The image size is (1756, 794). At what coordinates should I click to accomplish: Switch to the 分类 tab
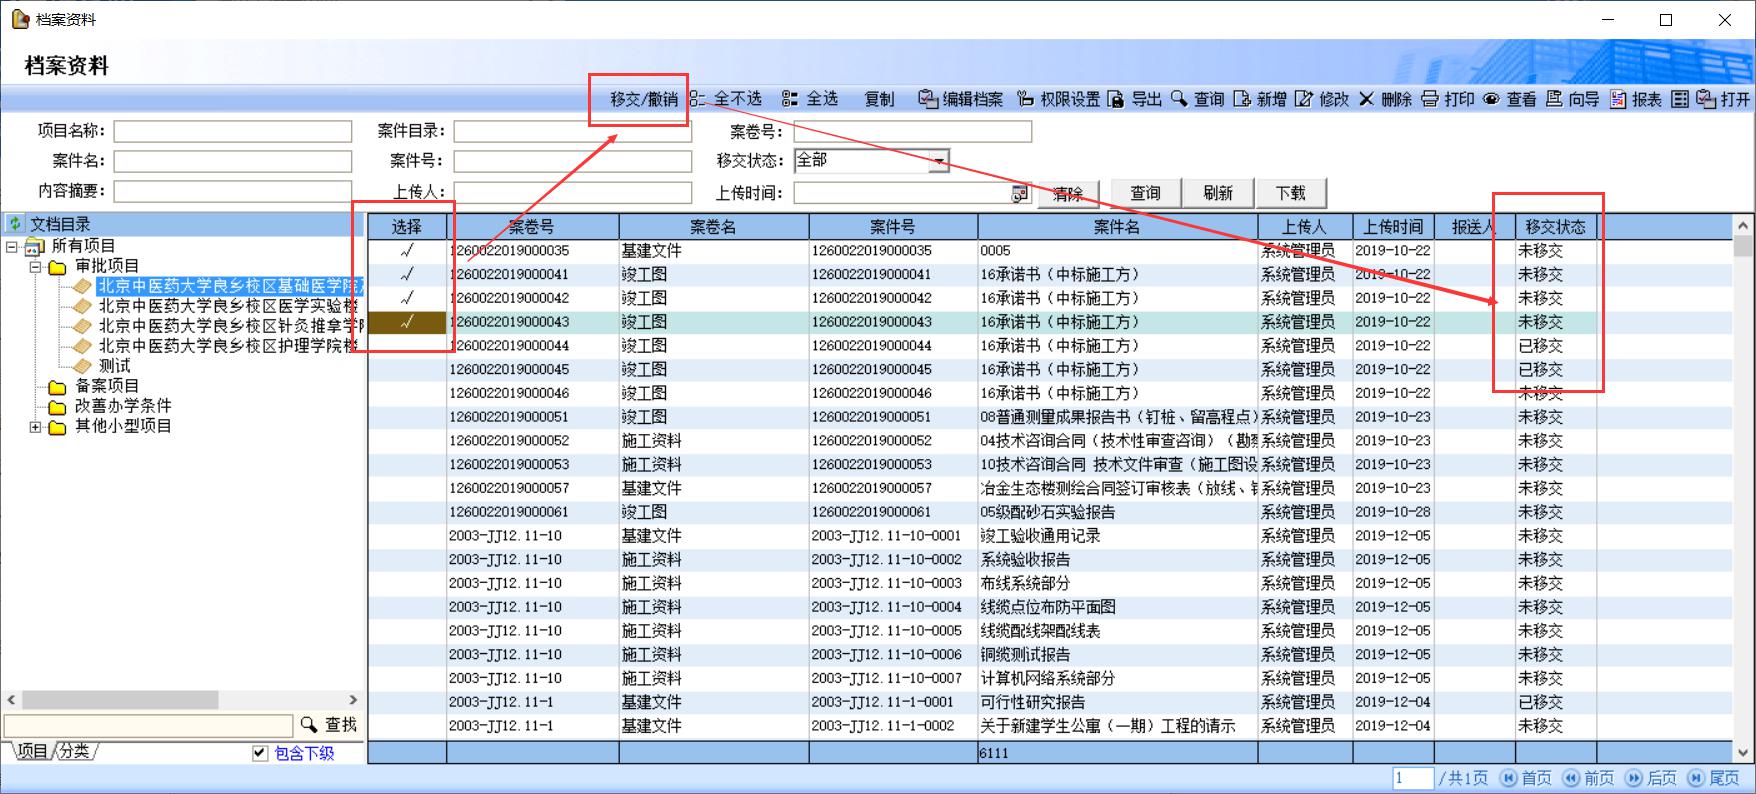[74, 751]
